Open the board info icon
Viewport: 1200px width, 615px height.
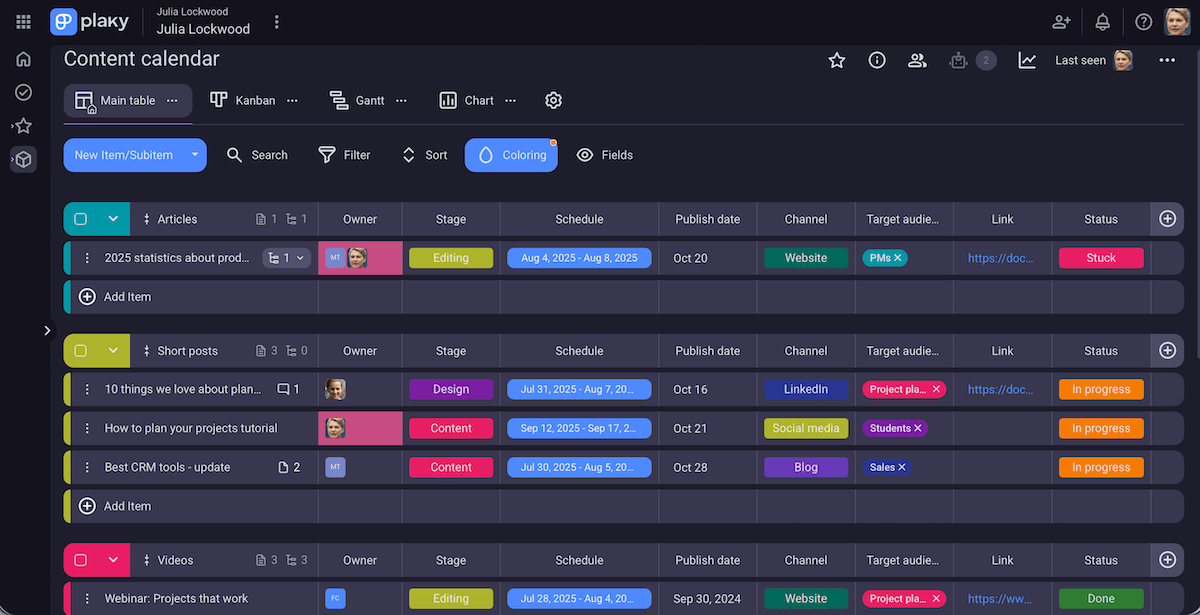pos(877,60)
